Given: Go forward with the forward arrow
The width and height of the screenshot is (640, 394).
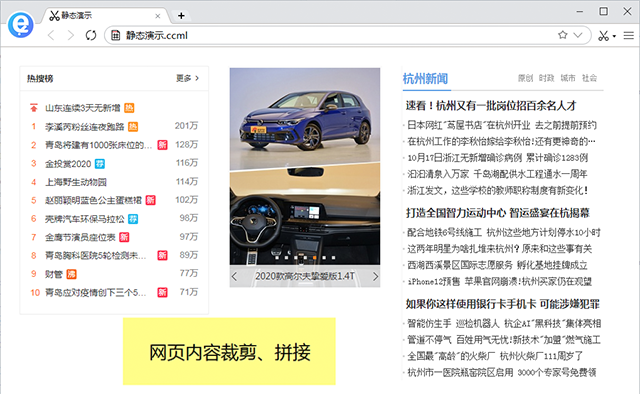Looking at the screenshot, I should point(71,36).
